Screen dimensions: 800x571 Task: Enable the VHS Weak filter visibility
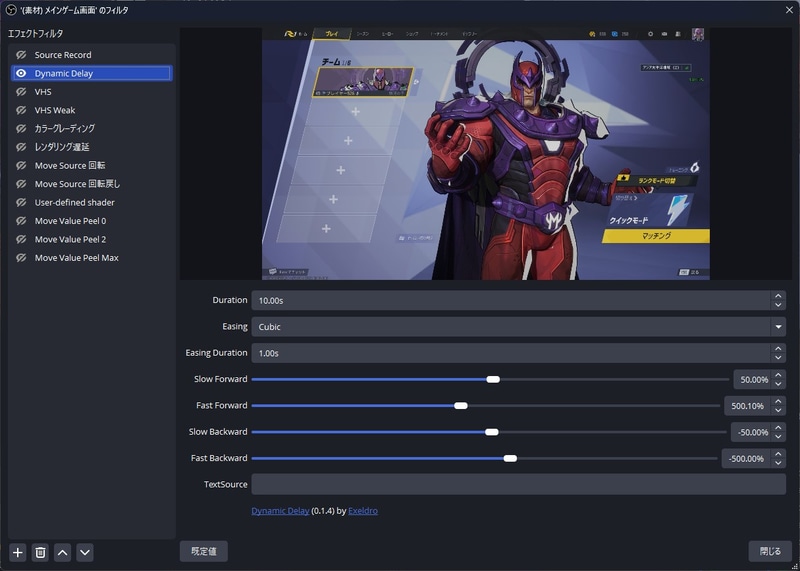pyautogui.click(x=21, y=110)
